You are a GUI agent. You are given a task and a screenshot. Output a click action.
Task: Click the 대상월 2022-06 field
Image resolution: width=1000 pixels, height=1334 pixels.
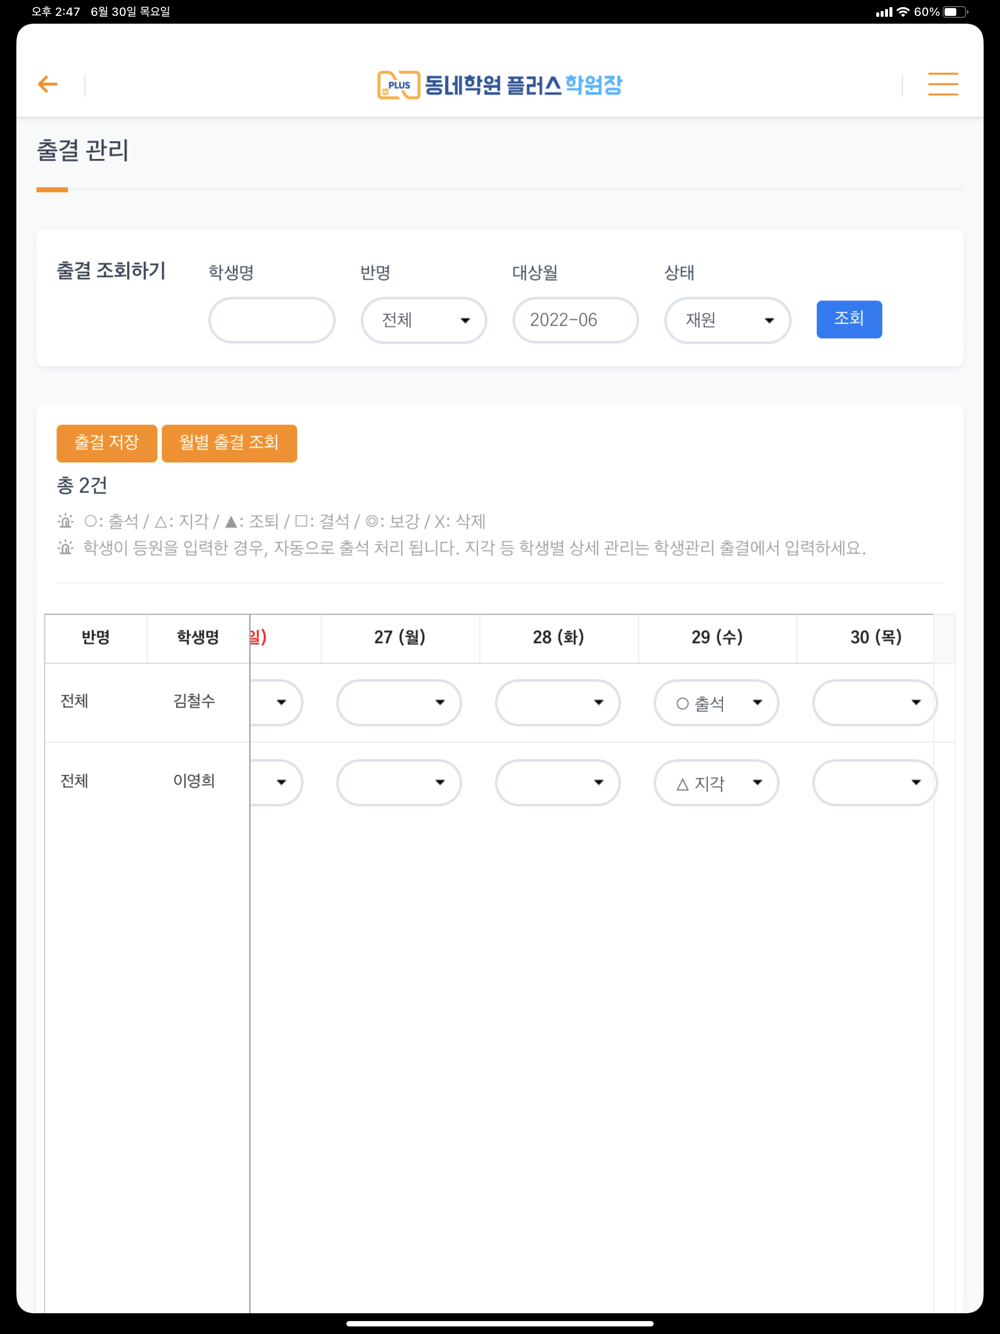[576, 320]
